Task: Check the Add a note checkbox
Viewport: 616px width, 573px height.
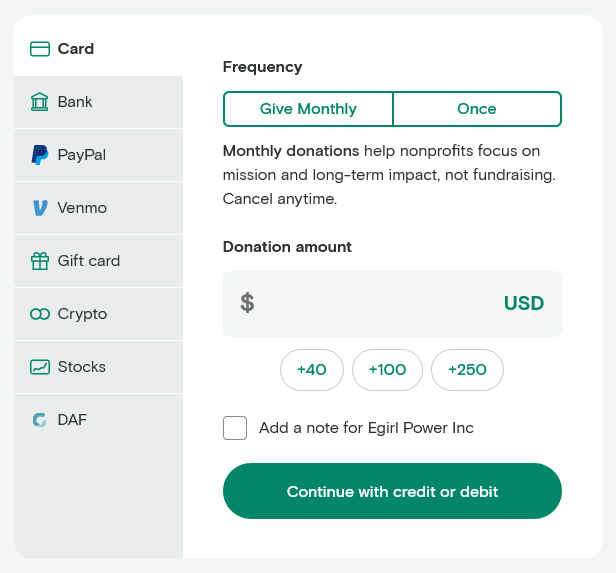Action: 235,428
